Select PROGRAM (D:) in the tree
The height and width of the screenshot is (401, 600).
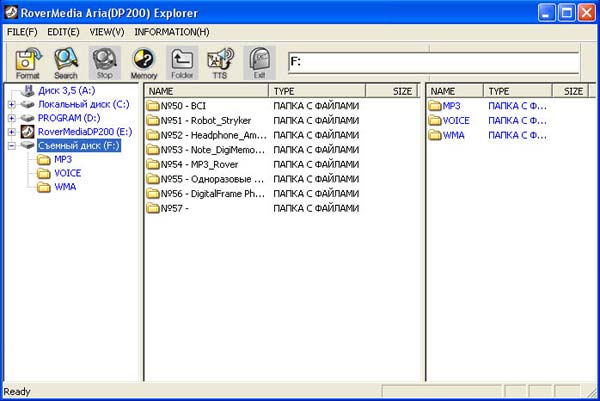pyautogui.click(x=69, y=118)
